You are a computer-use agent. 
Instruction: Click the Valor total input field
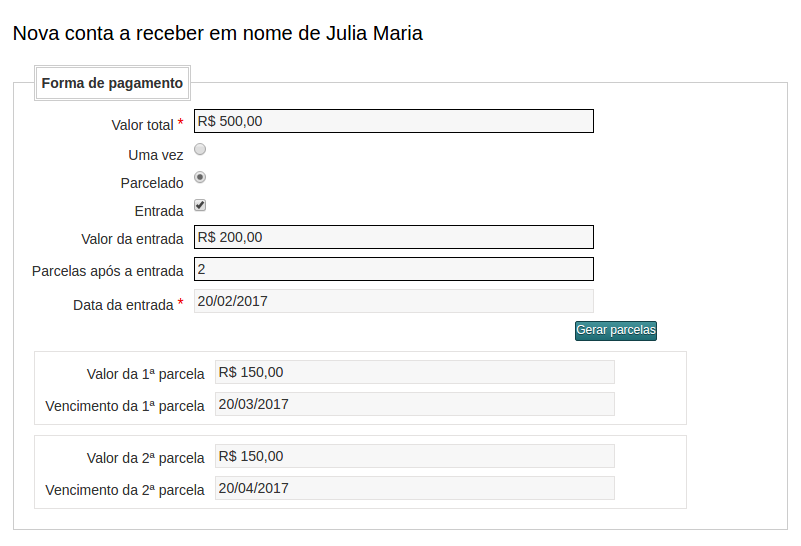393,121
